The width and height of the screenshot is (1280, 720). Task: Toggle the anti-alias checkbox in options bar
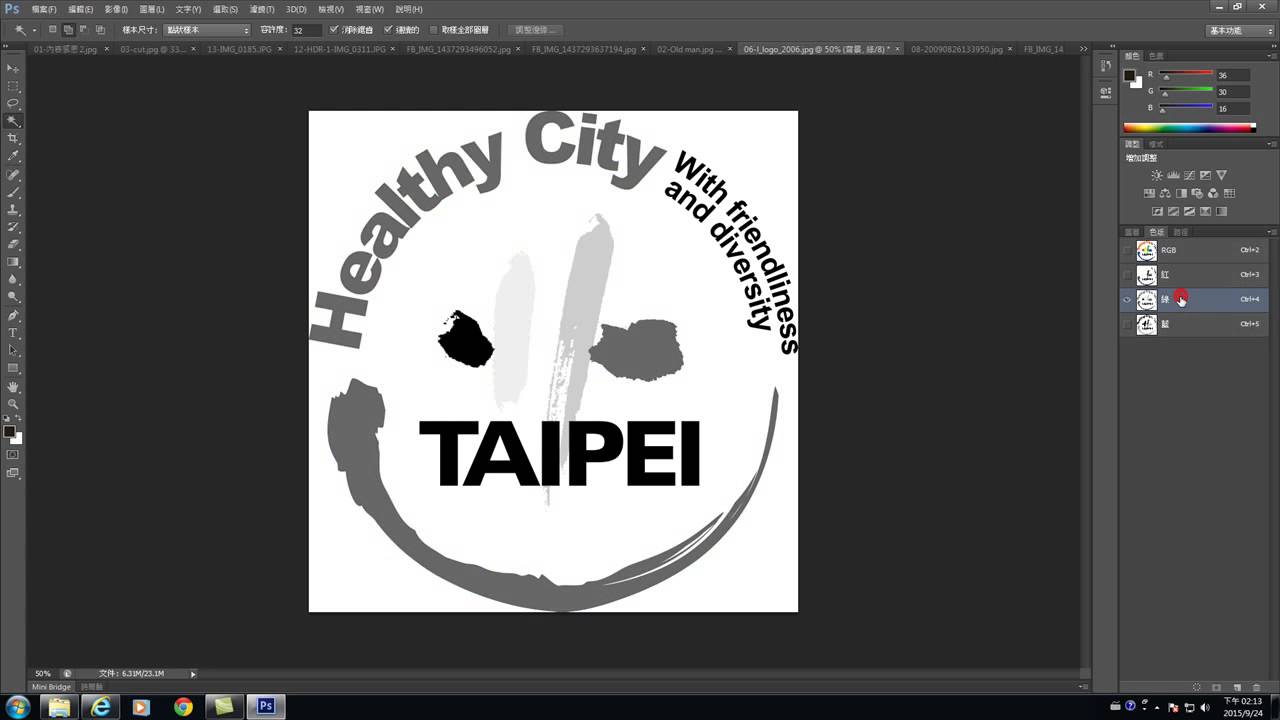(334, 30)
